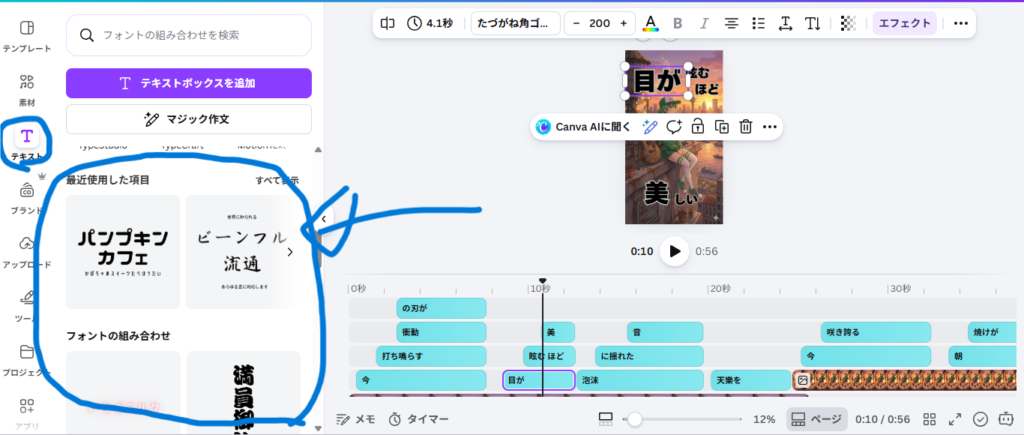Duplicate the selected text element
The image size is (1024, 435).
(721, 127)
